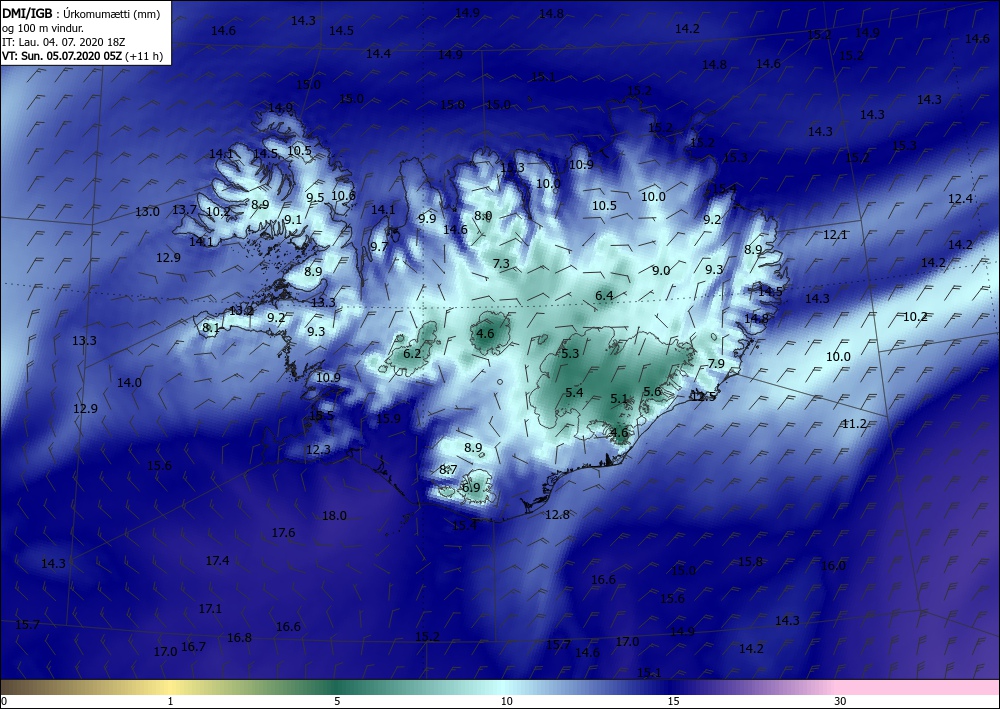Image resolution: width=1000 pixels, height=709 pixels.
Task: Click the 17.4 value over the ocean
Action: [x=217, y=560]
